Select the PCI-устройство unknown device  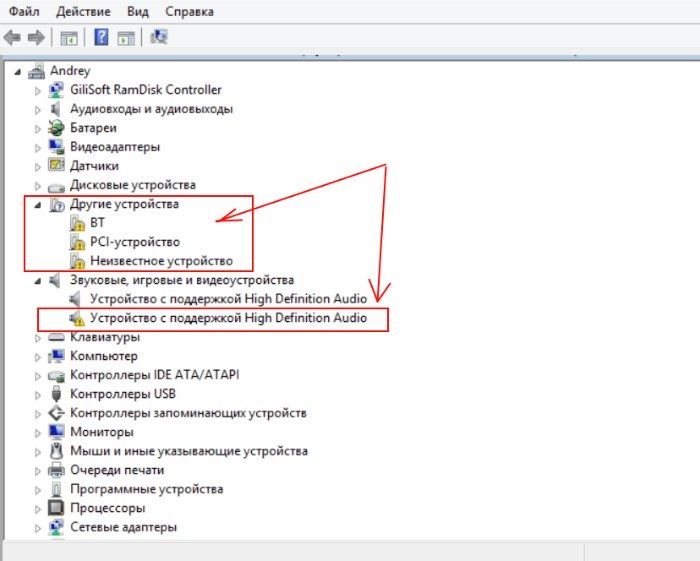click(x=134, y=242)
